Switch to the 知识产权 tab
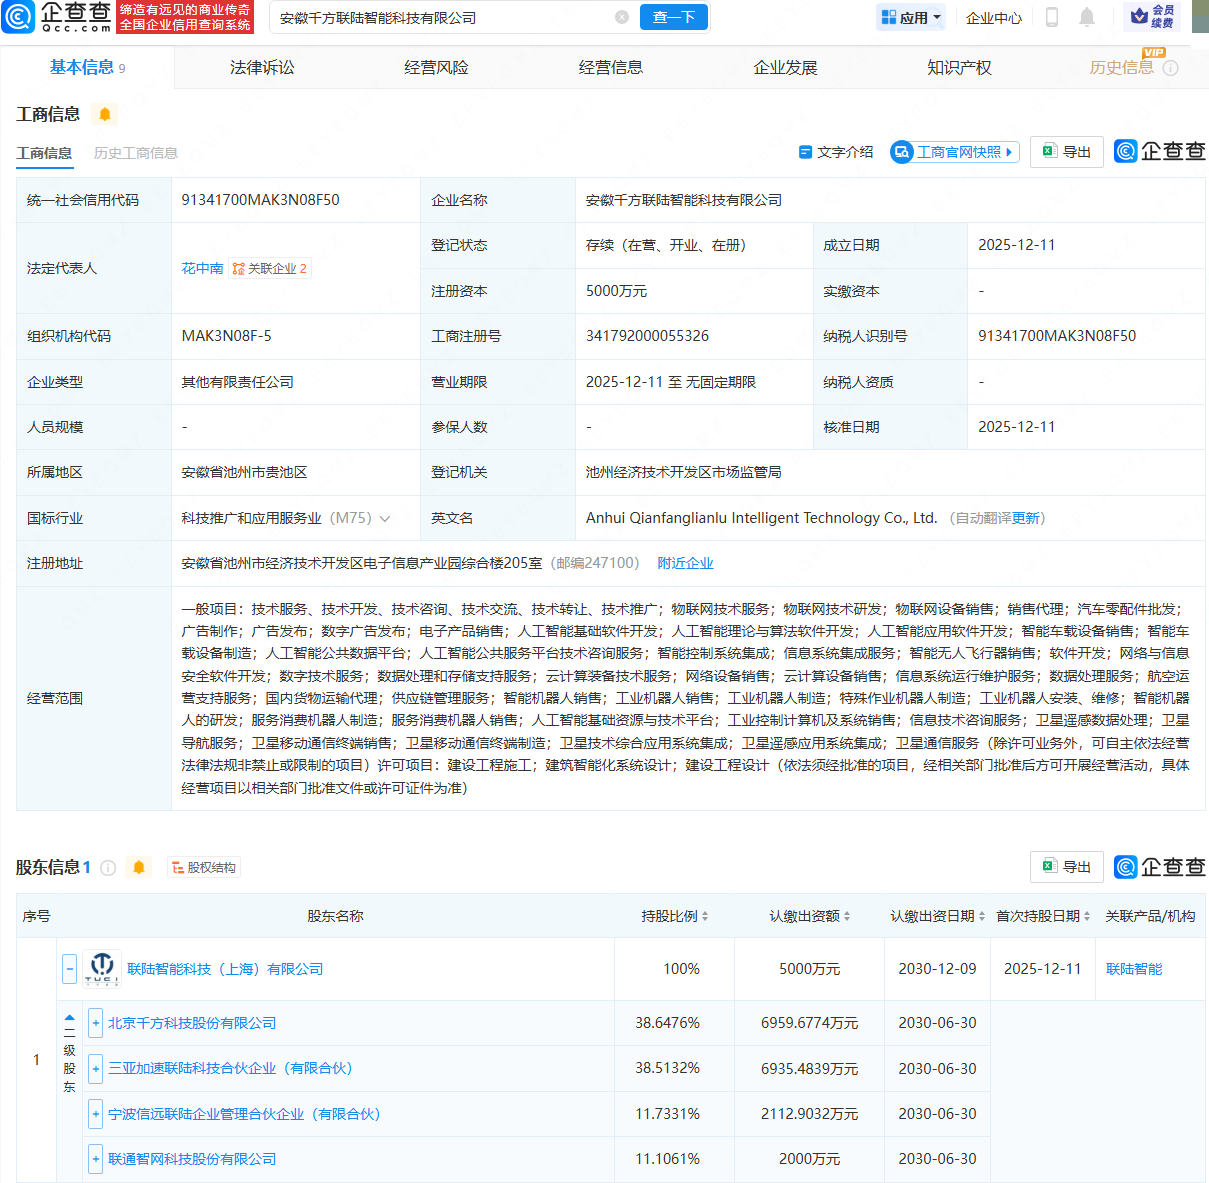The image size is (1209, 1183). 959,67
